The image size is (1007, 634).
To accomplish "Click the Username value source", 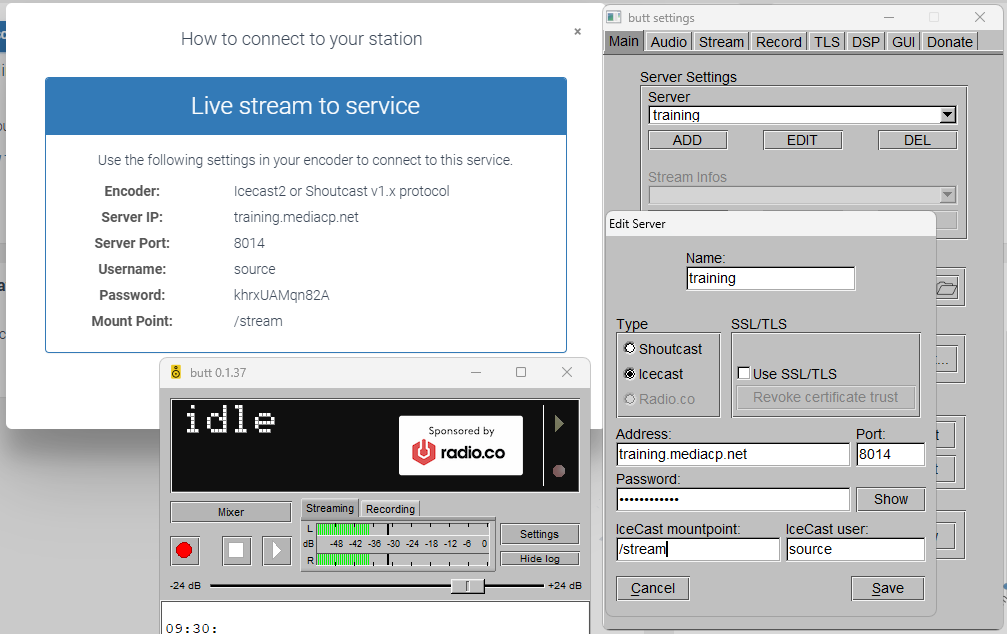I will coord(254,269).
